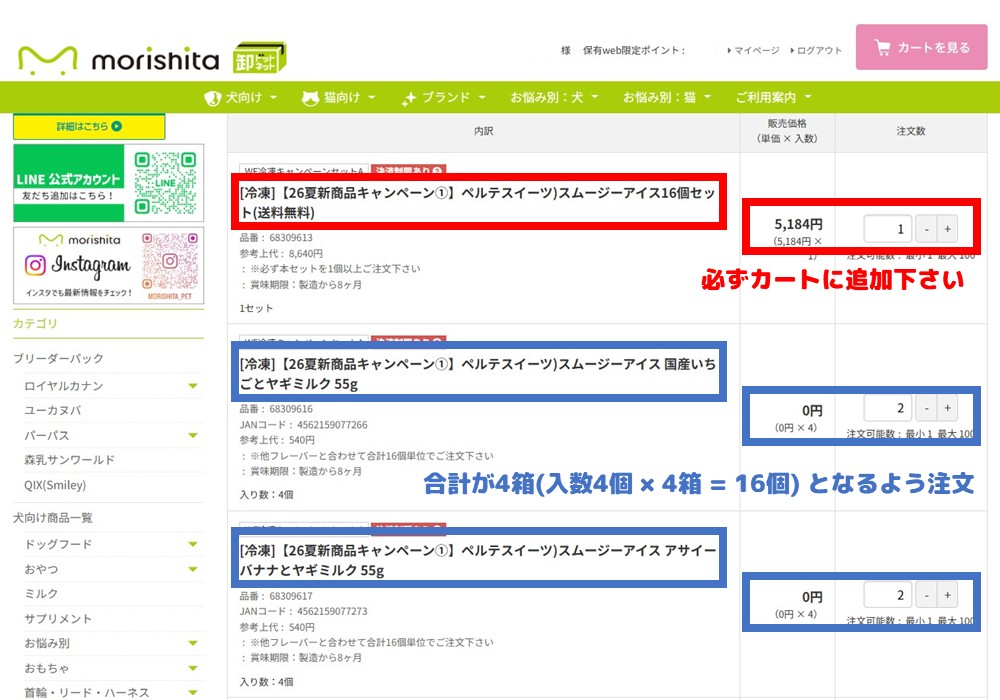Expand the バーバス category arrow

(193, 435)
